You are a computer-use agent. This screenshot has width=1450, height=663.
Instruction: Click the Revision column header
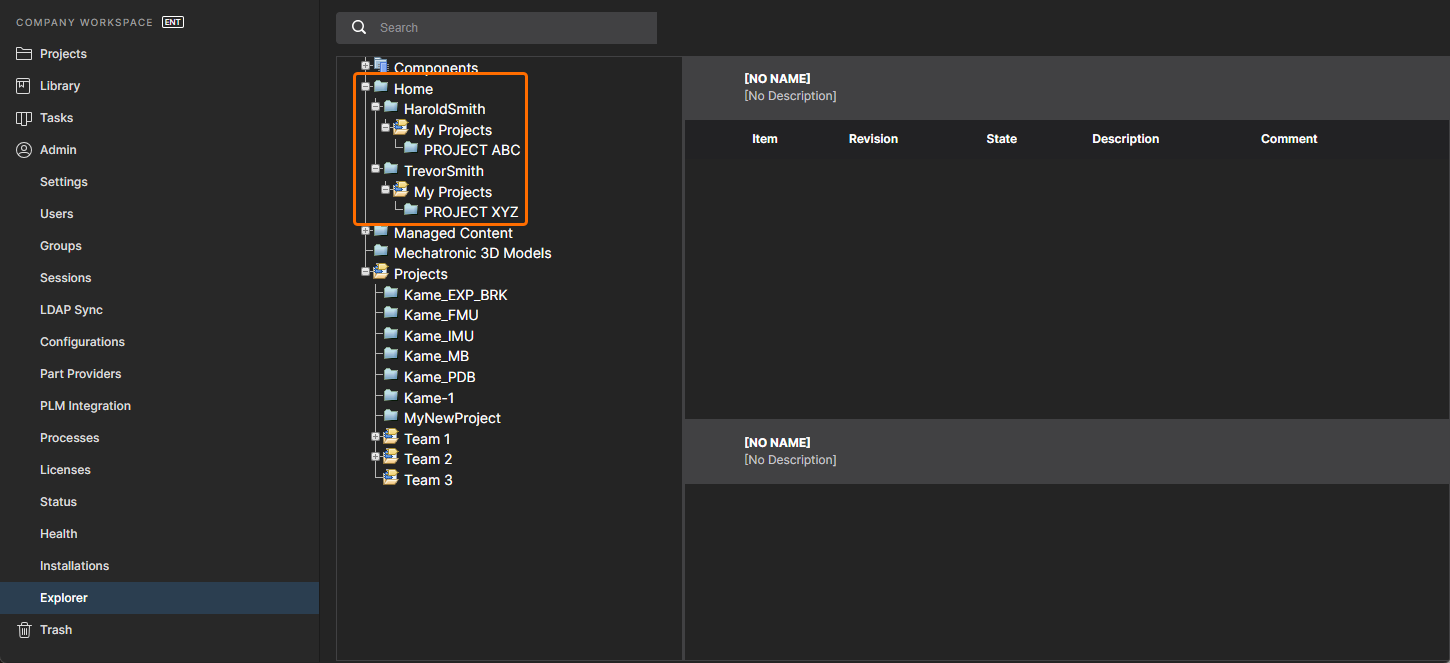pyautogui.click(x=873, y=139)
